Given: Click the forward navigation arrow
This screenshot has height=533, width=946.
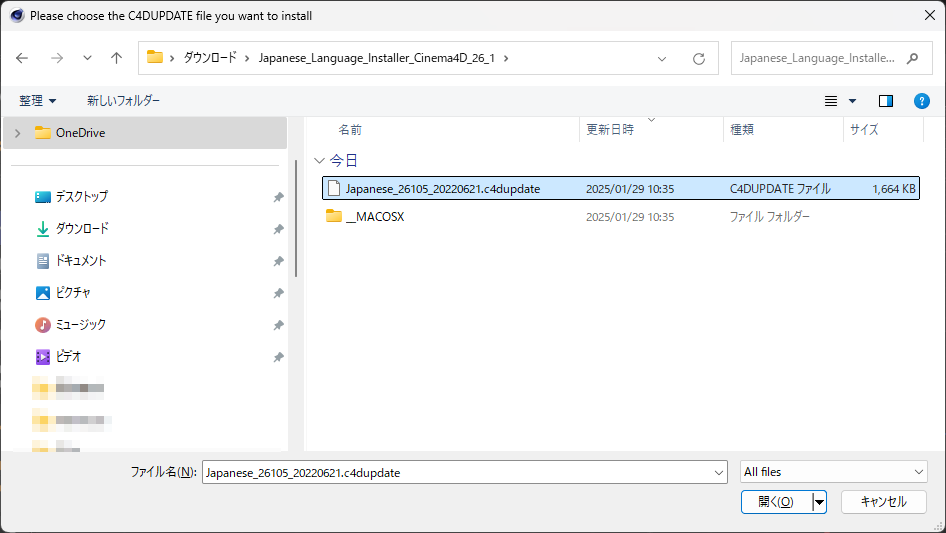Looking at the screenshot, I should (57, 58).
